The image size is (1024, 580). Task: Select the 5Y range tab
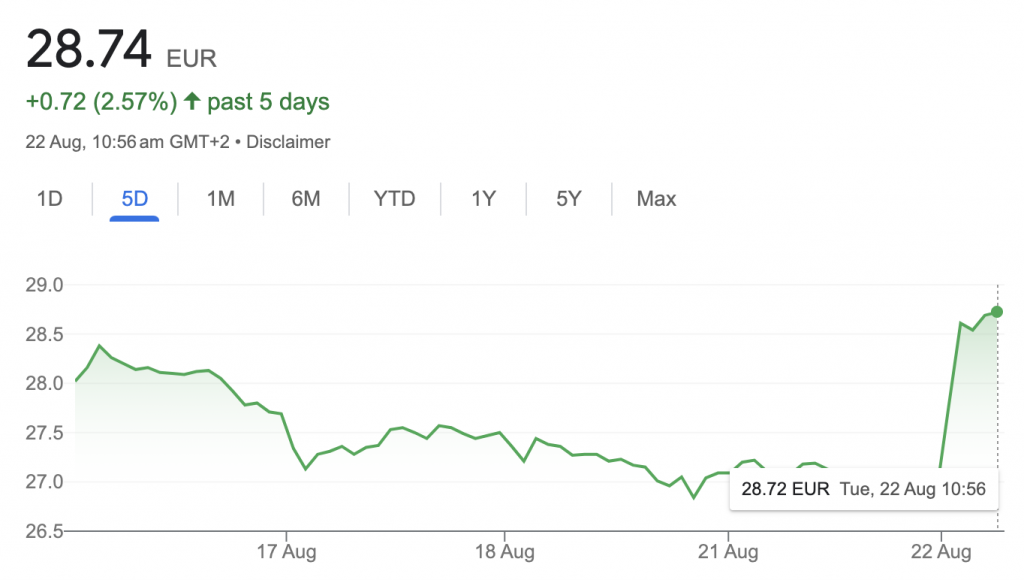[x=569, y=199]
